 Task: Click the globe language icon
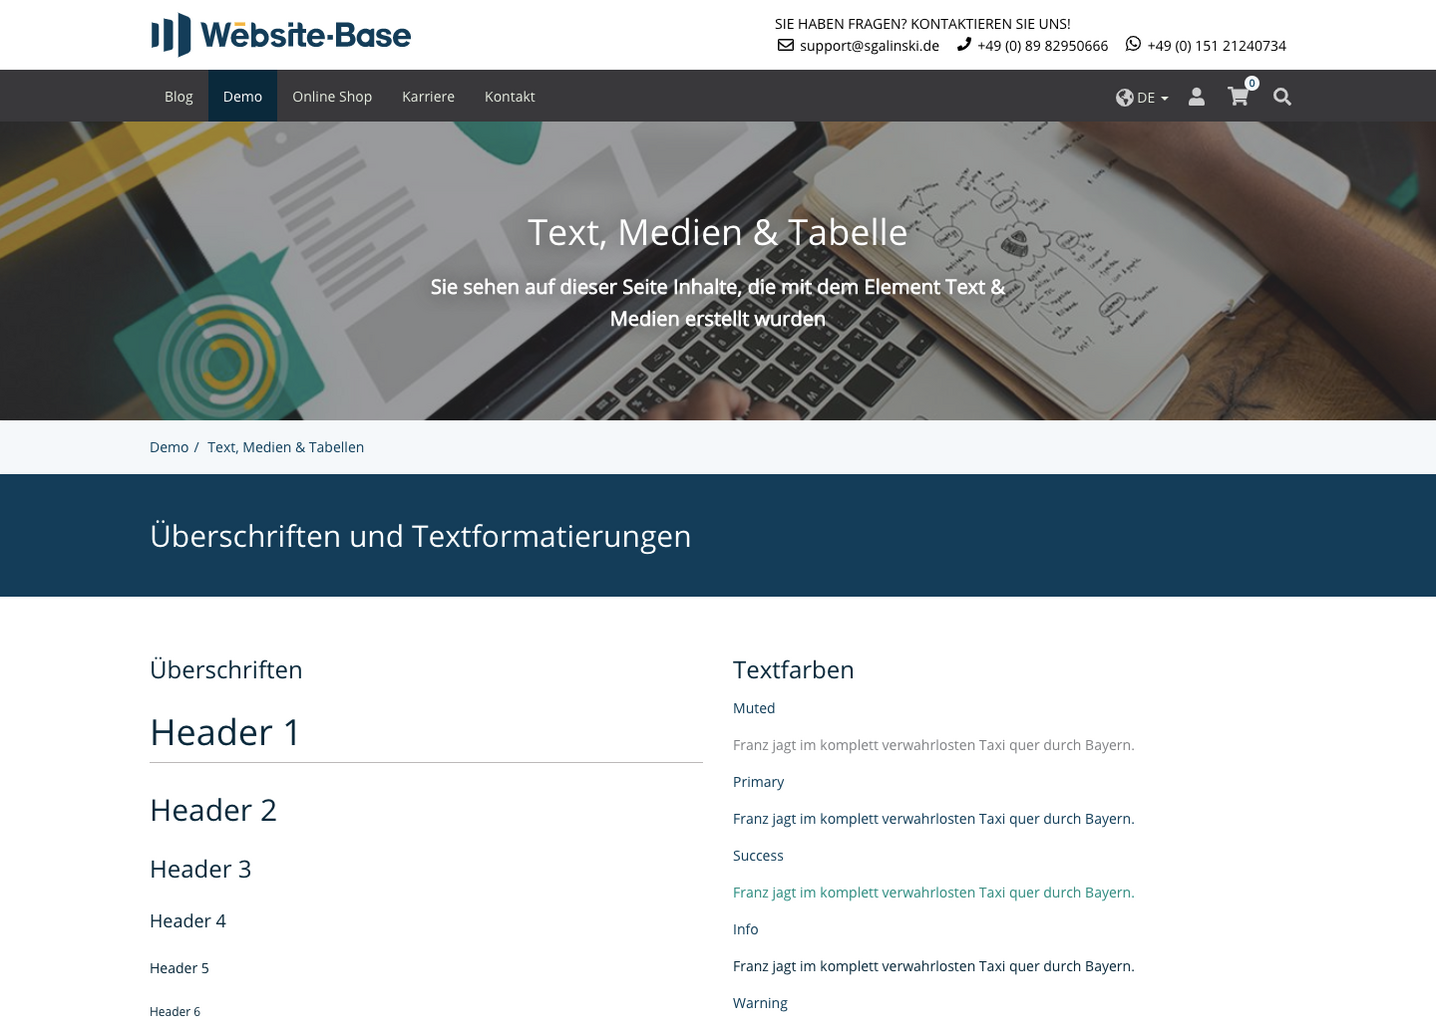(x=1123, y=97)
